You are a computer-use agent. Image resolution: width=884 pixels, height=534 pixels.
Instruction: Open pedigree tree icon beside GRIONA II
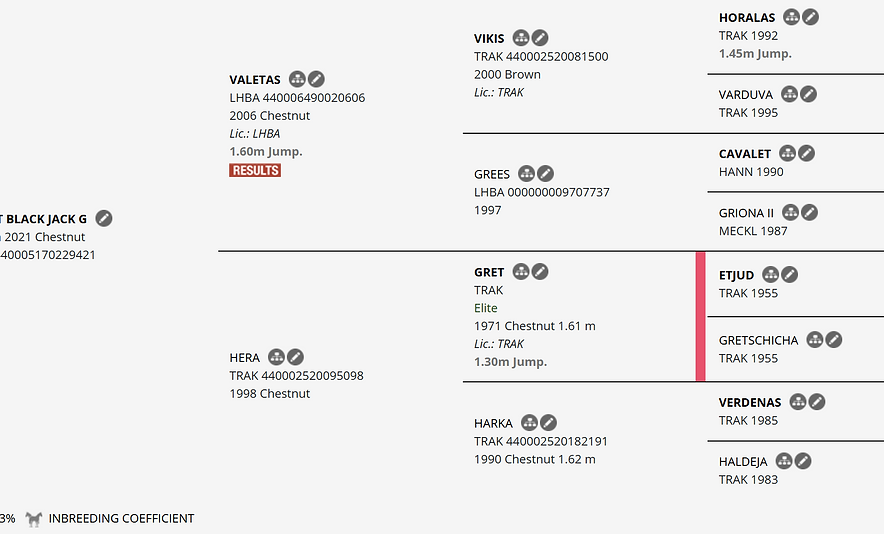point(790,212)
